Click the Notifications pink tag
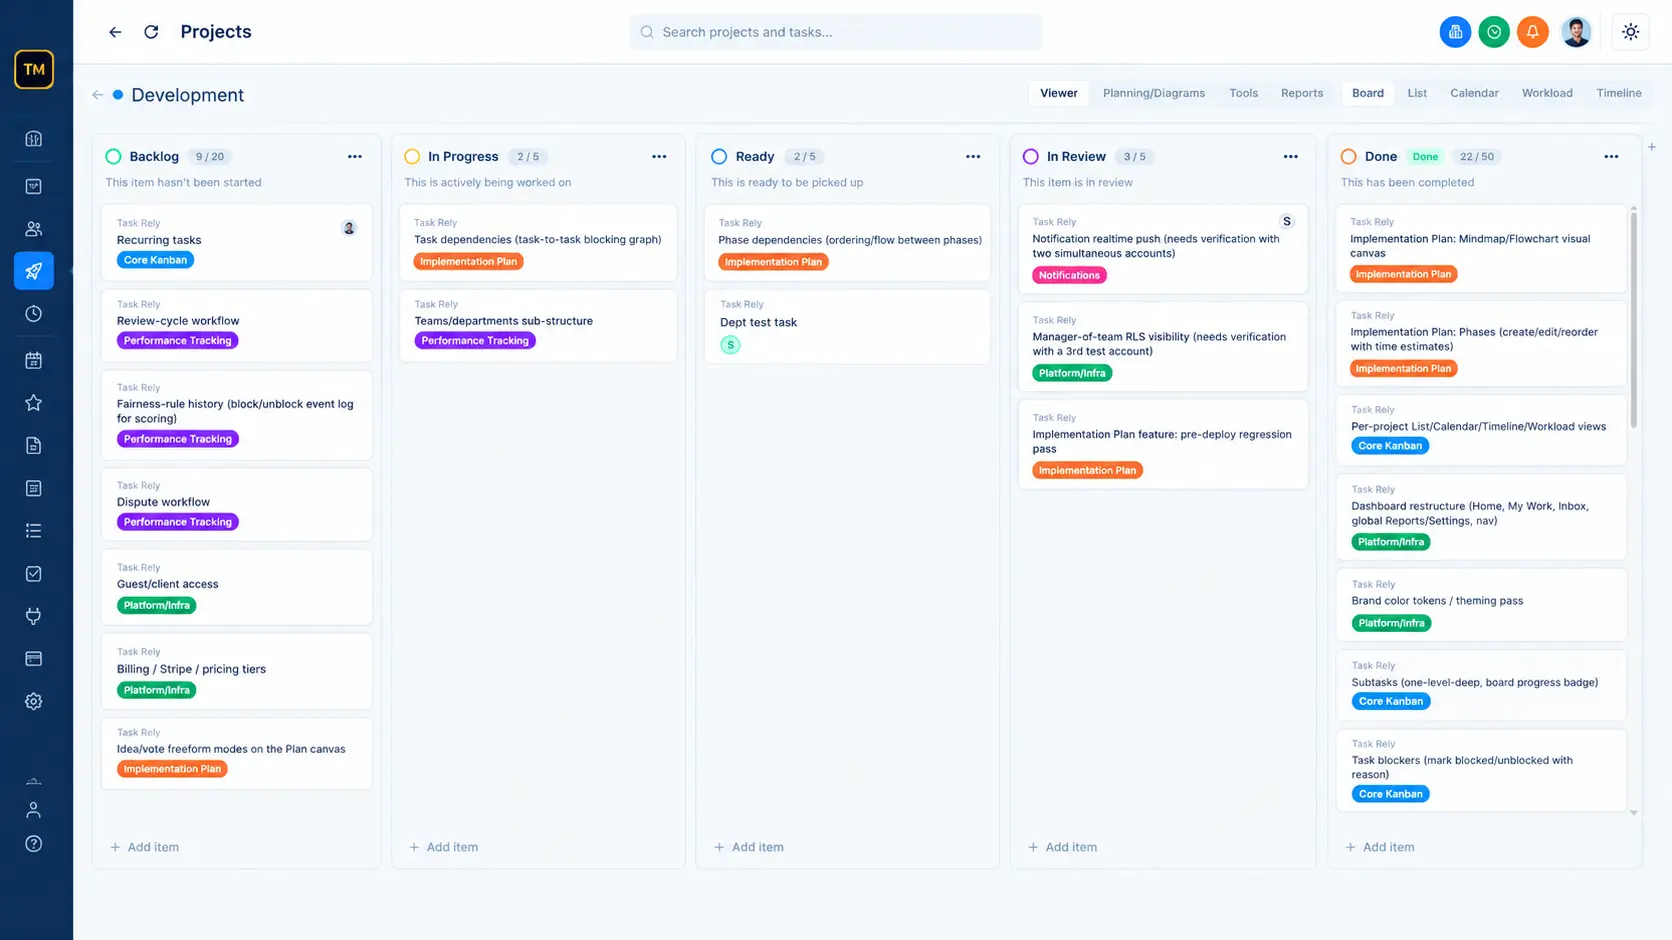Image resolution: width=1672 pixels, height=940 pixels. pyautogui.click(x=1069, y=275)
